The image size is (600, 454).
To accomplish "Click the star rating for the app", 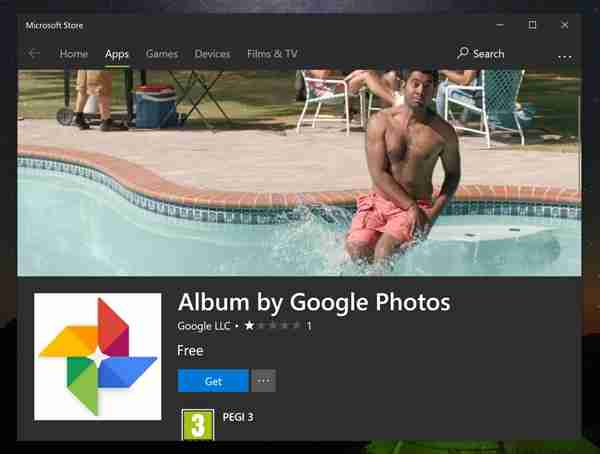I will coord(272,326).
